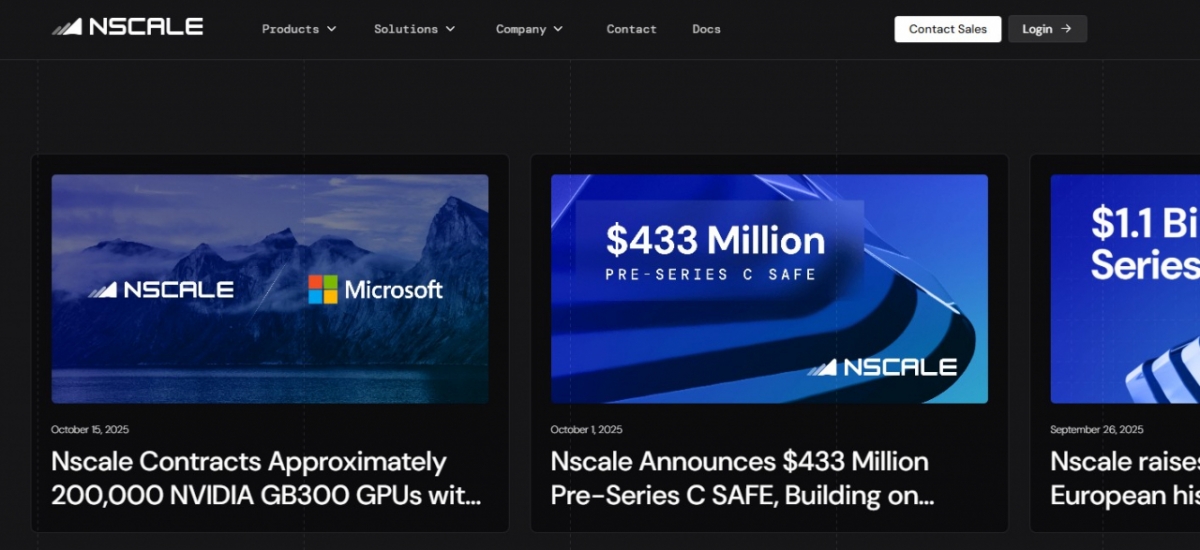Click the Nscale logo in the header
The height and width of the screenshot is (550, 1200).
pos(127,27)
